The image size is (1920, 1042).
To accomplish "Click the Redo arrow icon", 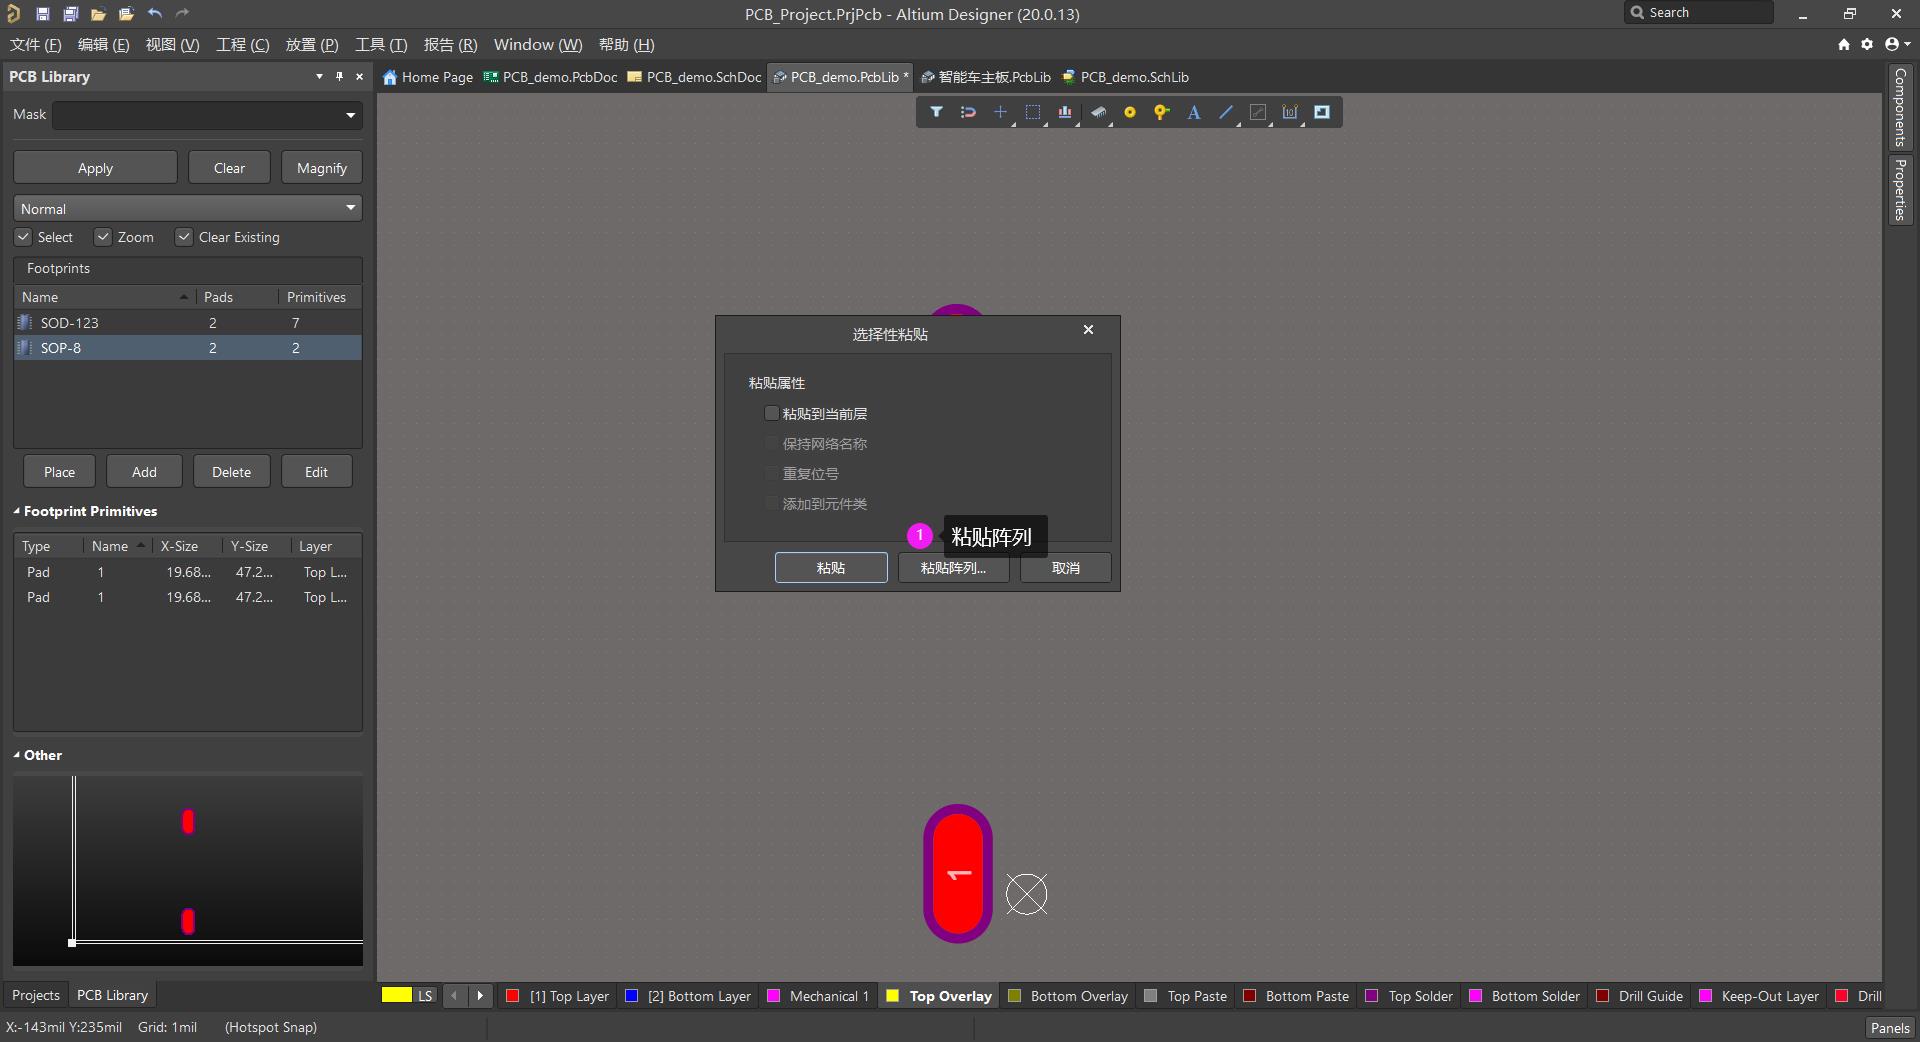I will point(182,14).
